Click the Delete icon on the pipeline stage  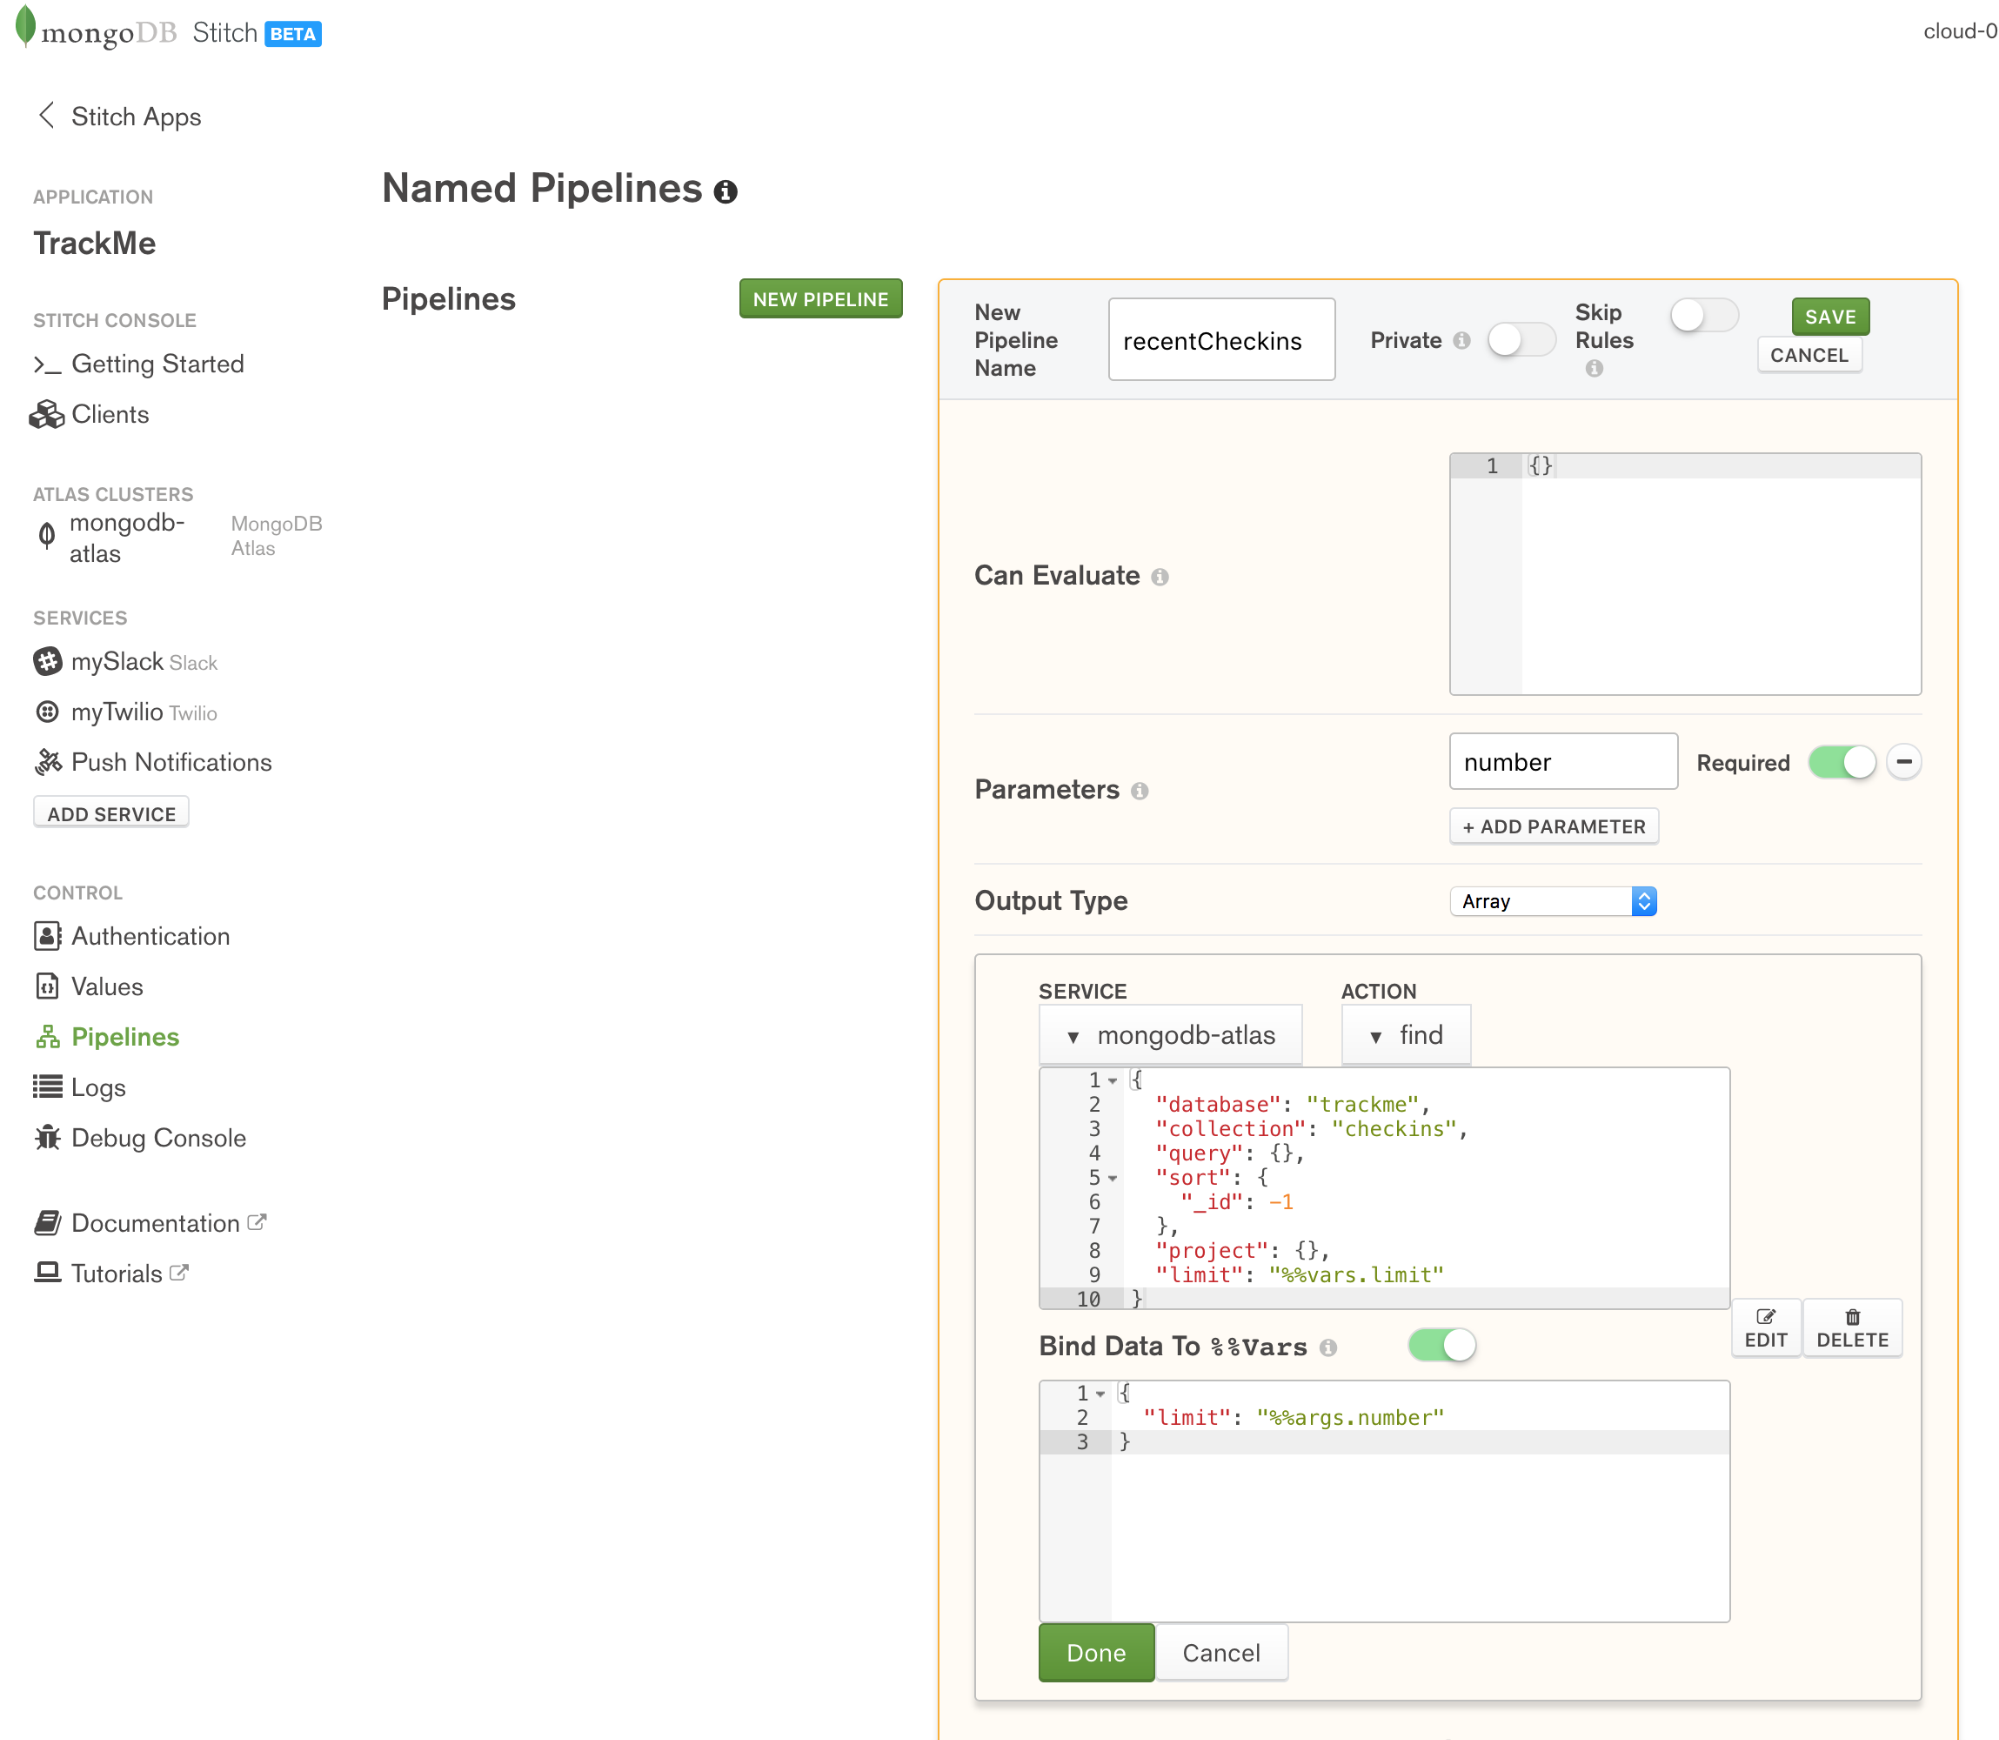coord(1851,1327)
